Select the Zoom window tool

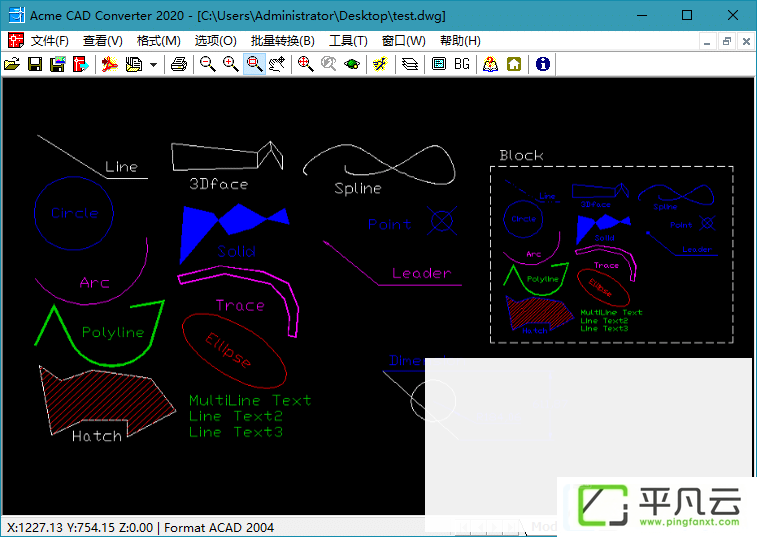[254, 64]
